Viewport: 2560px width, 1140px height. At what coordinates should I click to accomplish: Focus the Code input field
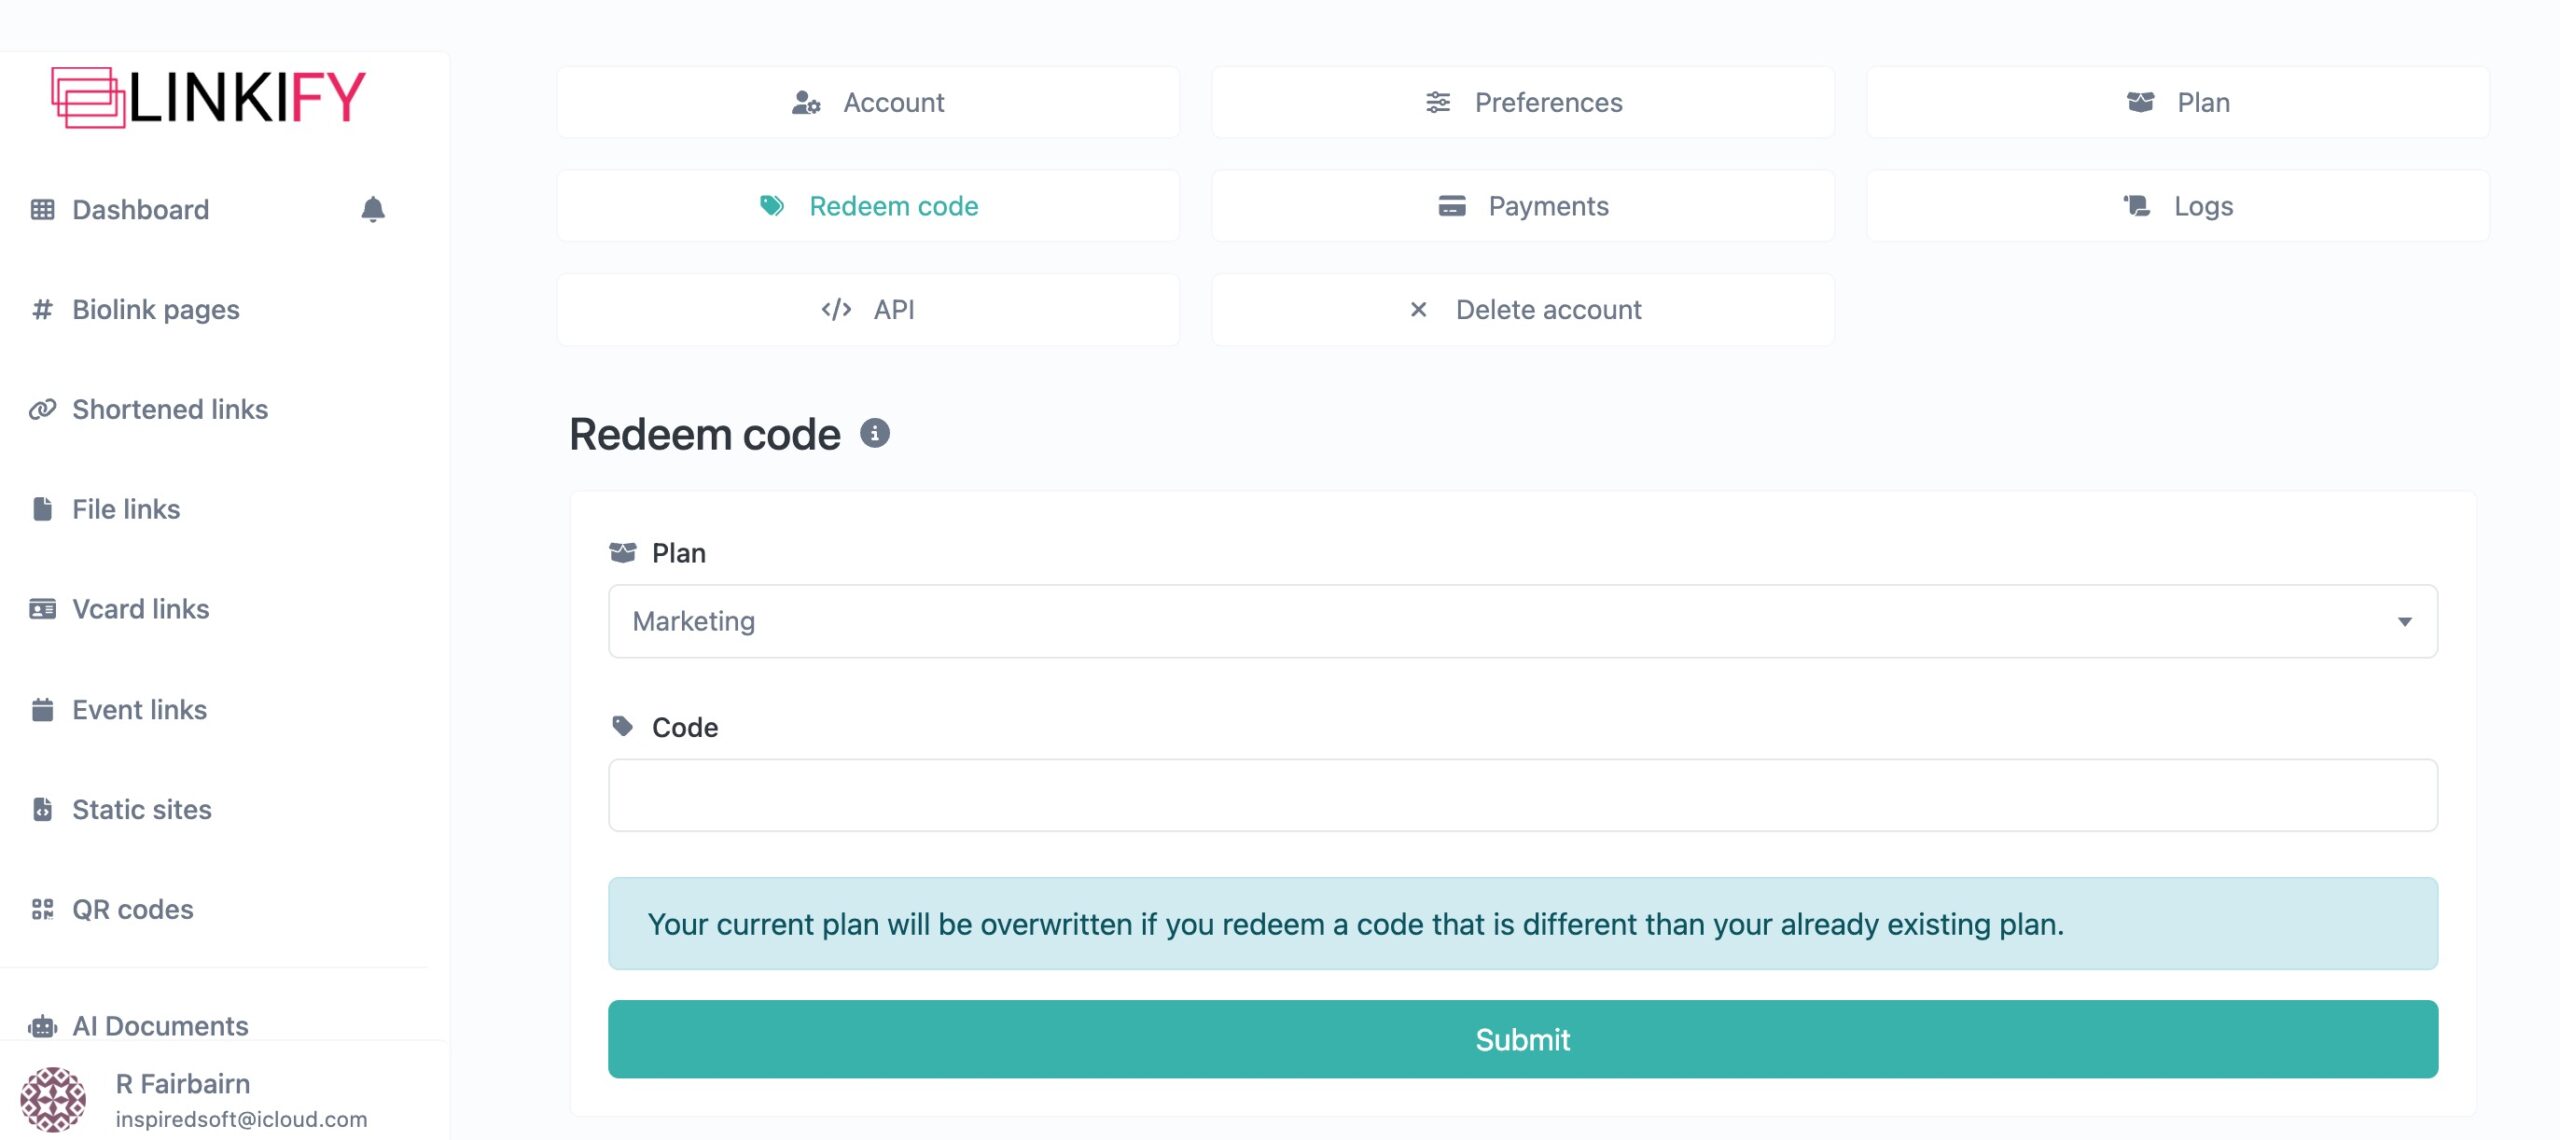pyautogui.click(x=1522, y=795)
